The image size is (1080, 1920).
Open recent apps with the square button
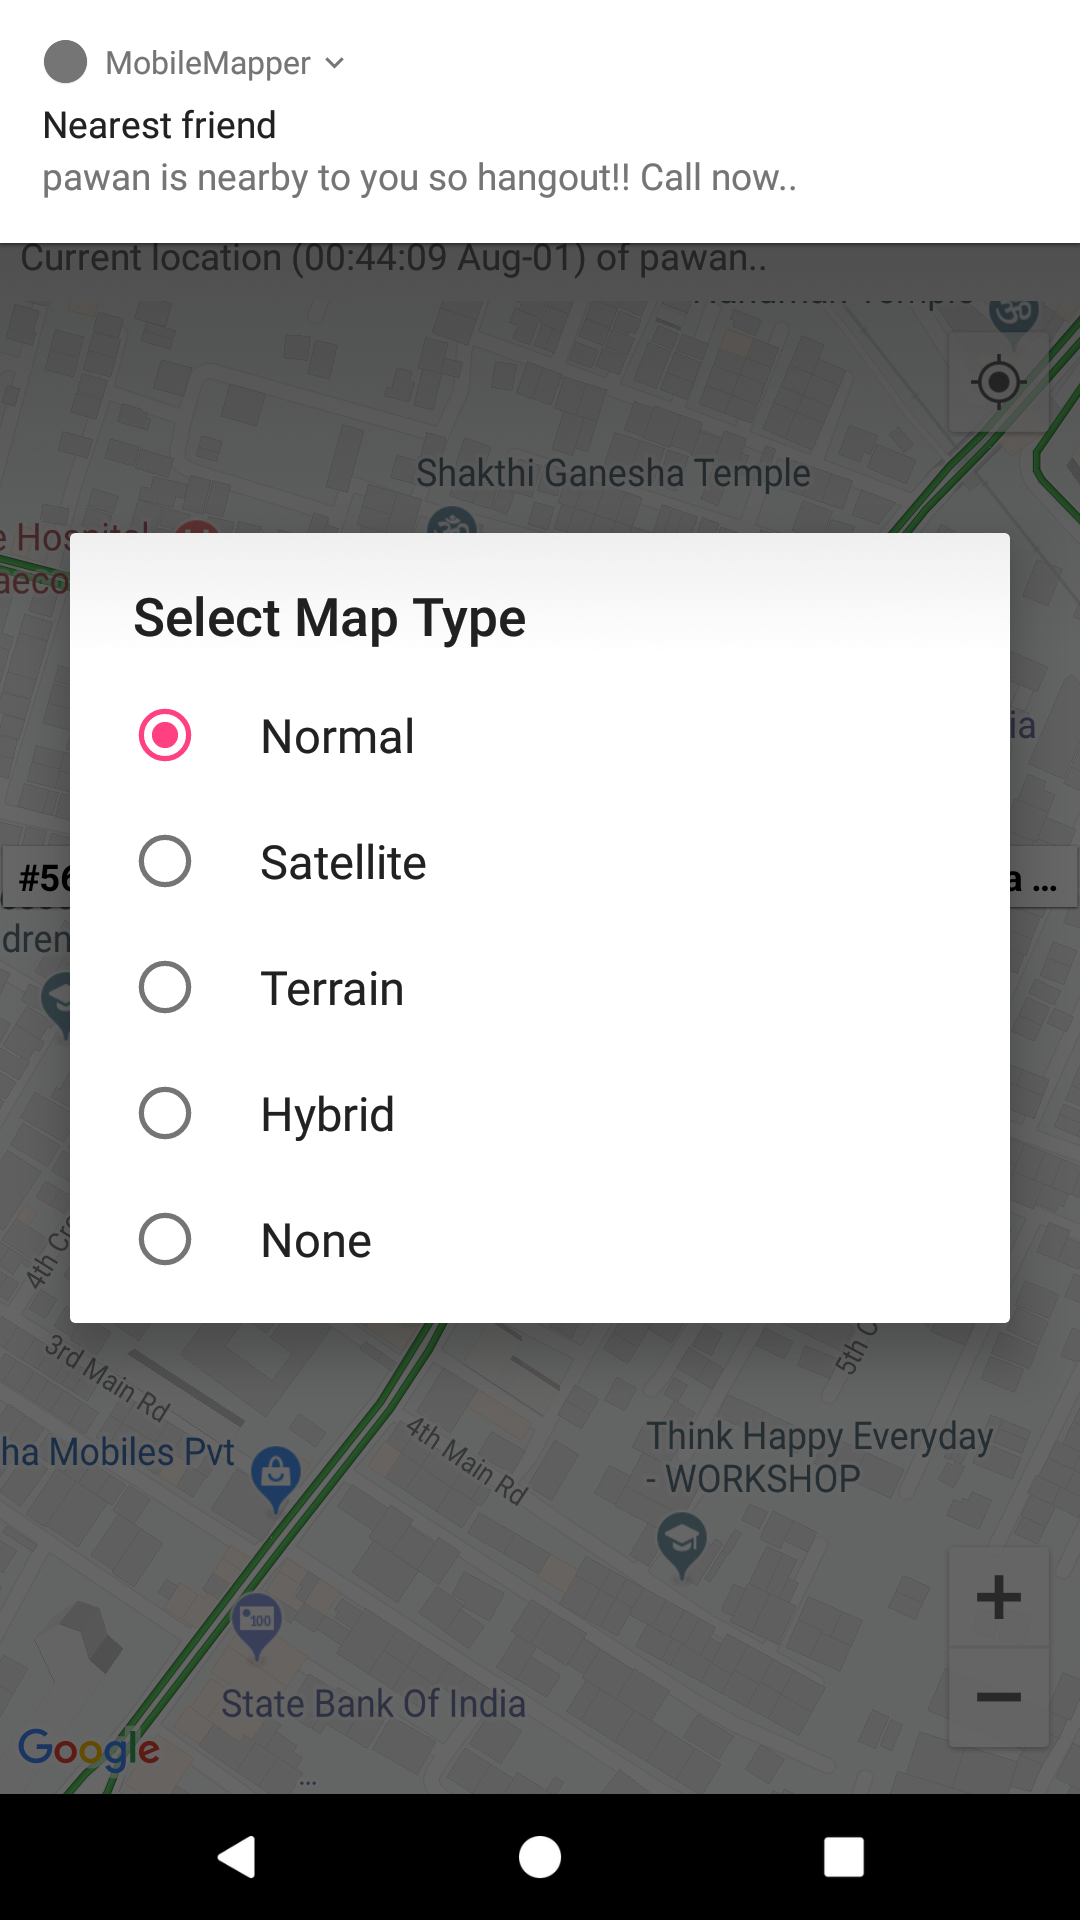tap(843, 1858)
